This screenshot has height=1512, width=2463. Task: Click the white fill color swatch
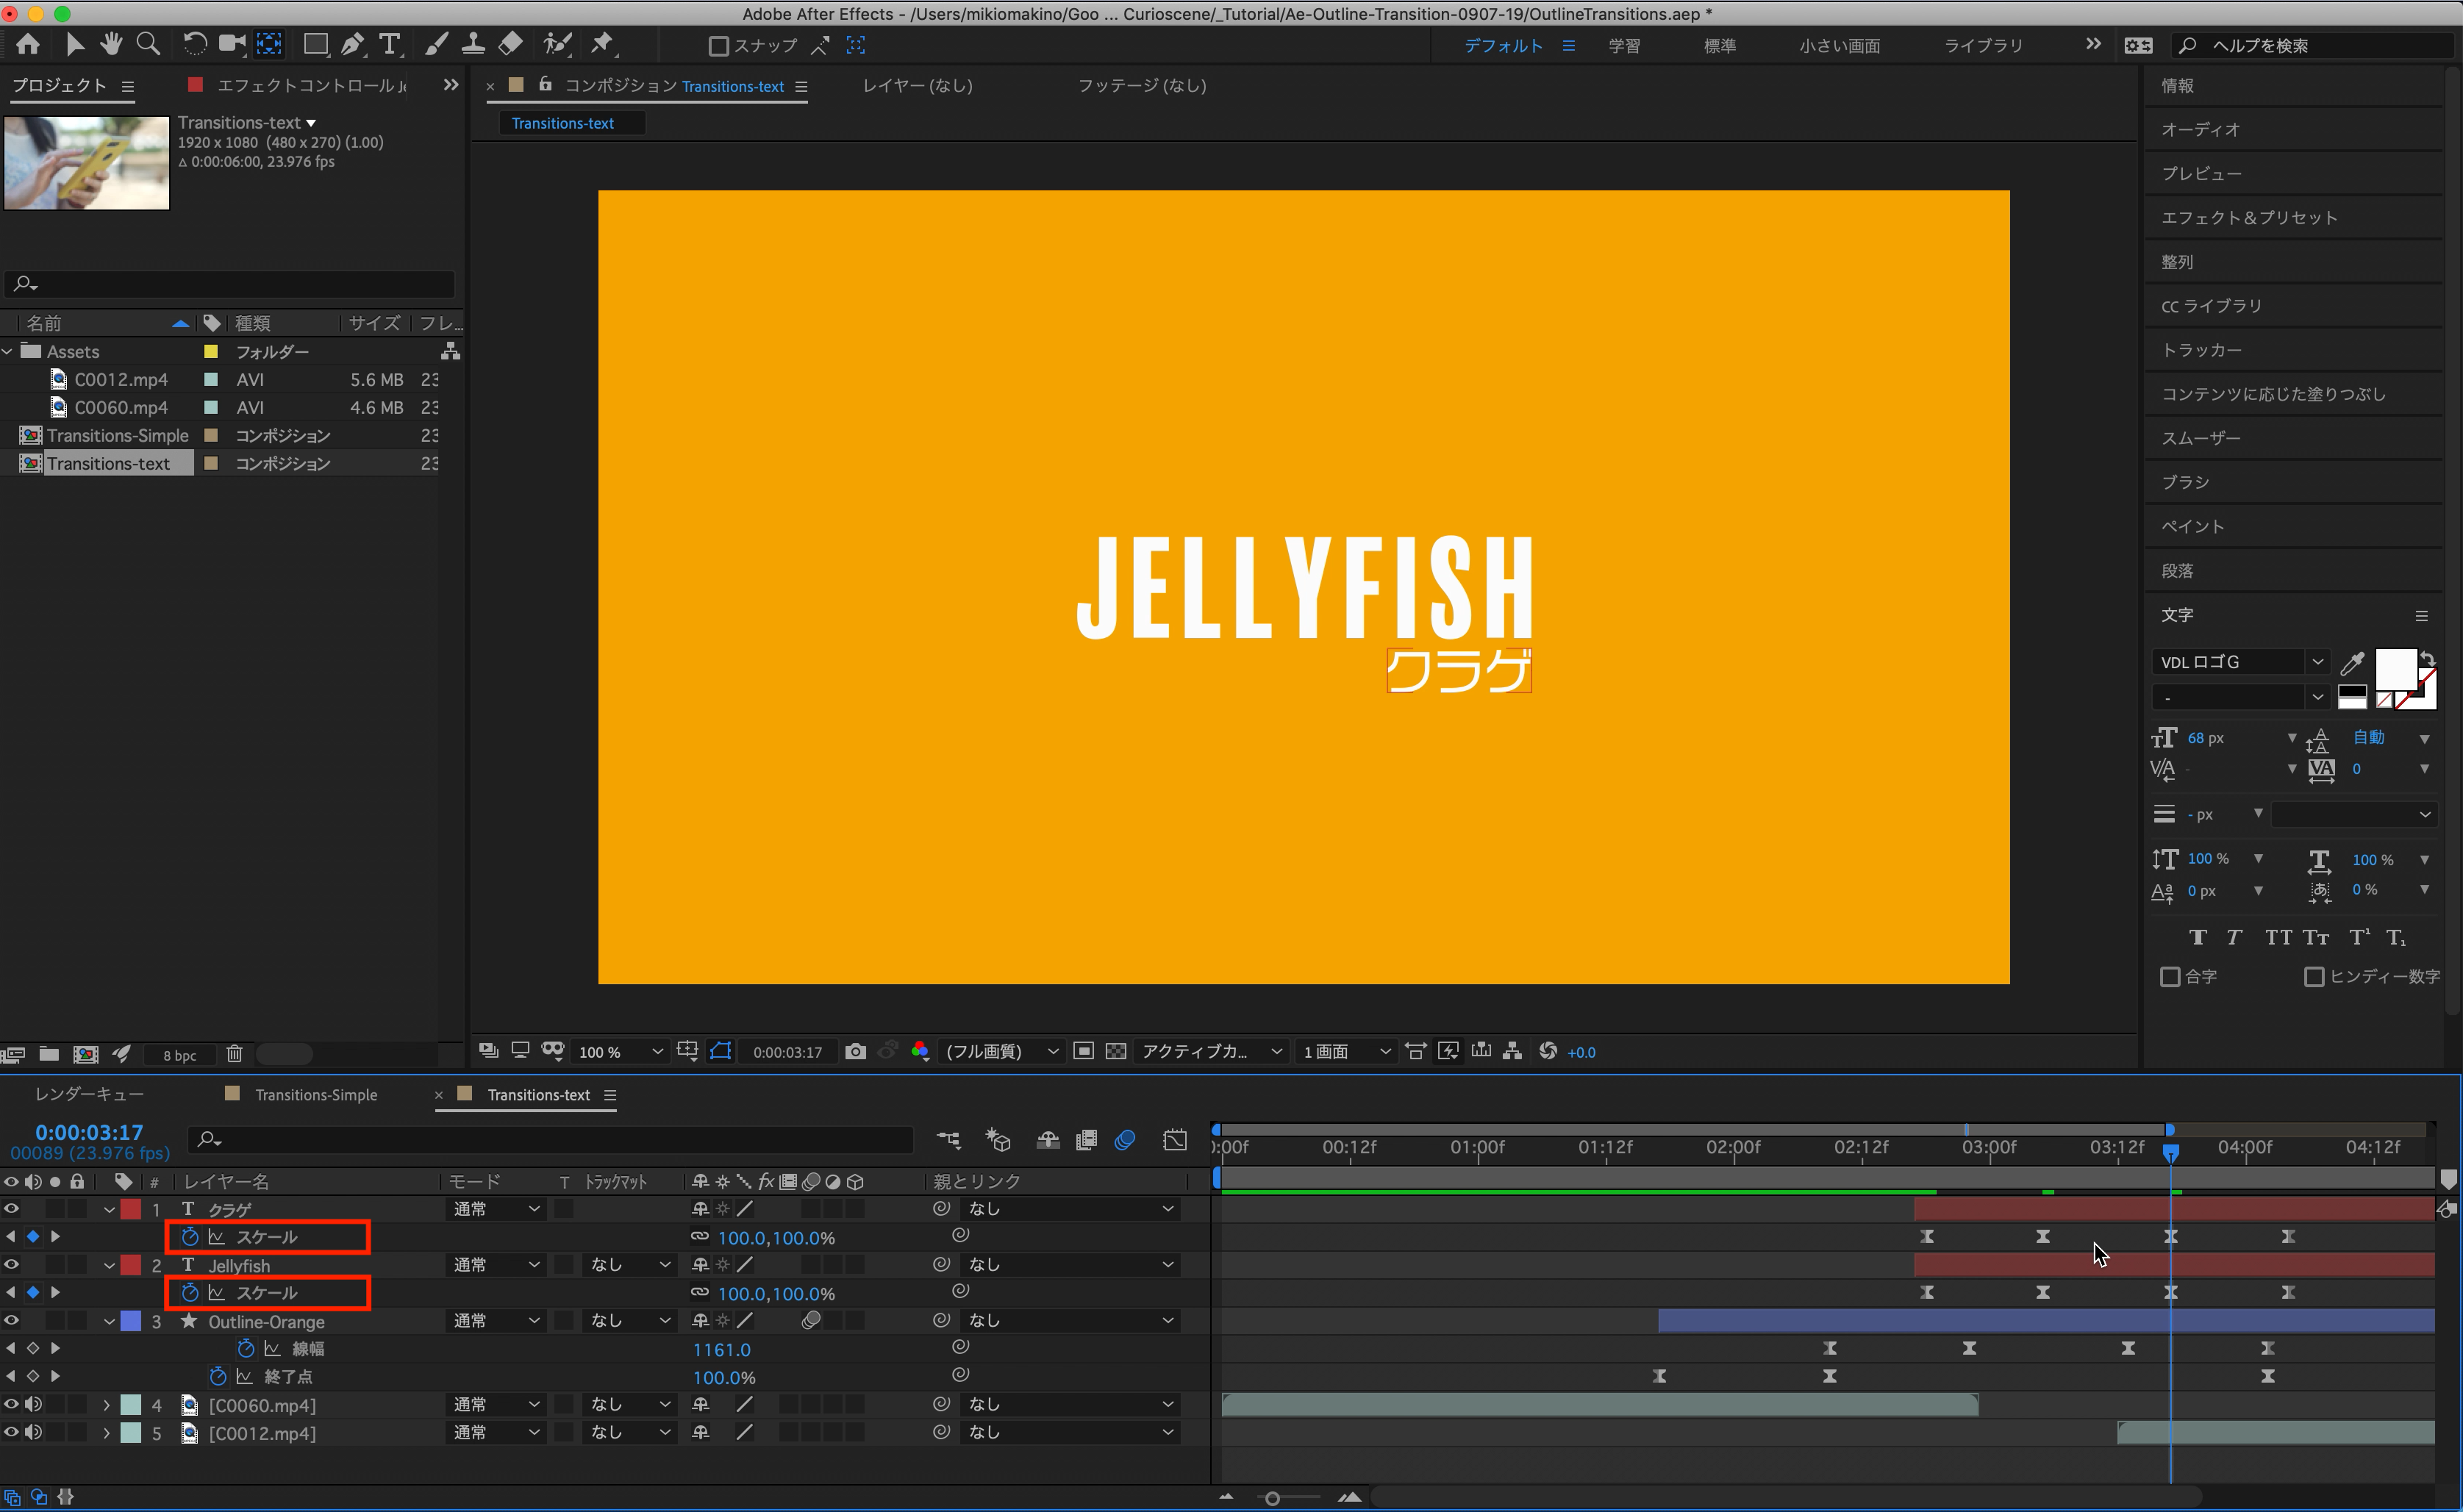click(x=2395, y=668)
